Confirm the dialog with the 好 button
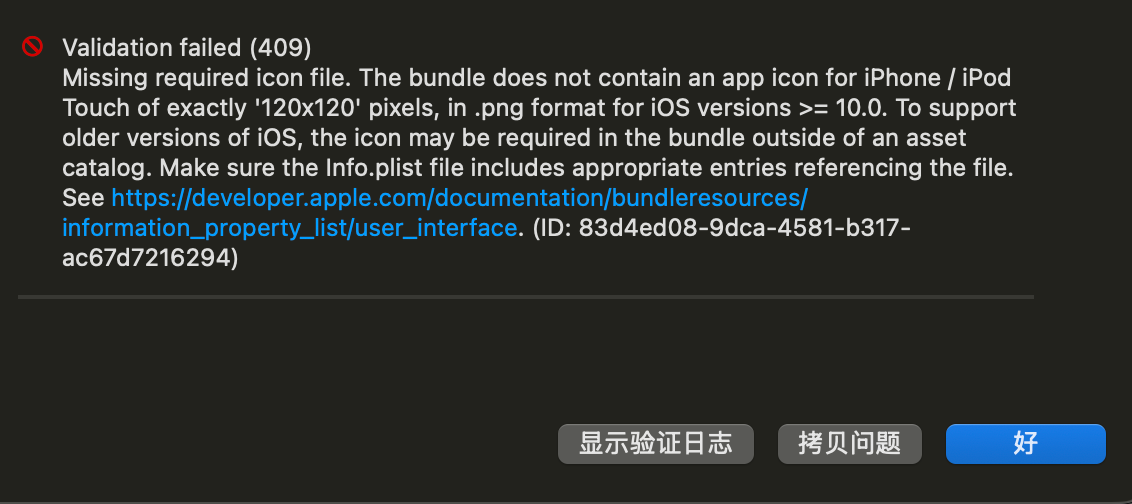This screenshot has height=504, width=1132. coord(1025,443)
